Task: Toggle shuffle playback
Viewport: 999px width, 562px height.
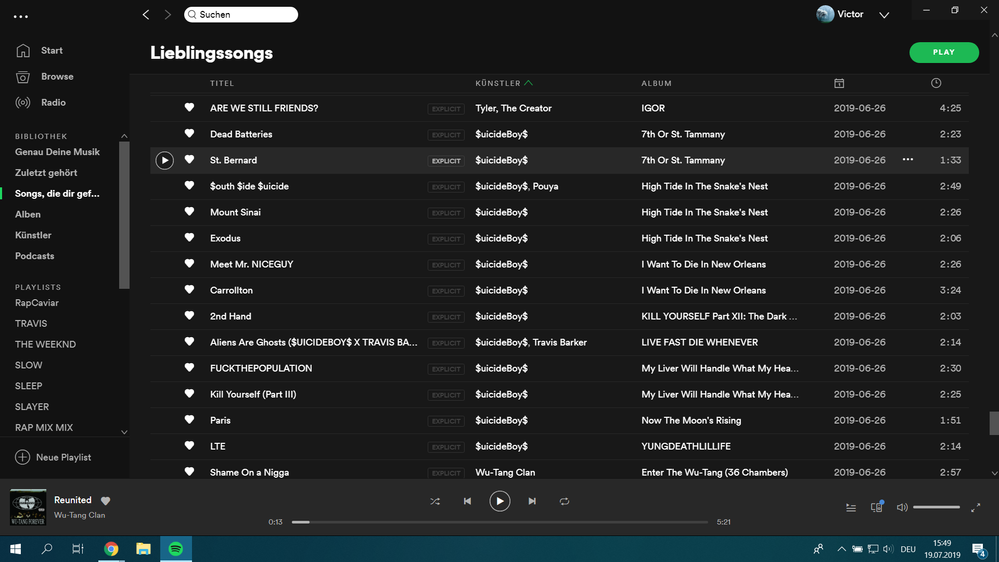Action: pos(435,501)
